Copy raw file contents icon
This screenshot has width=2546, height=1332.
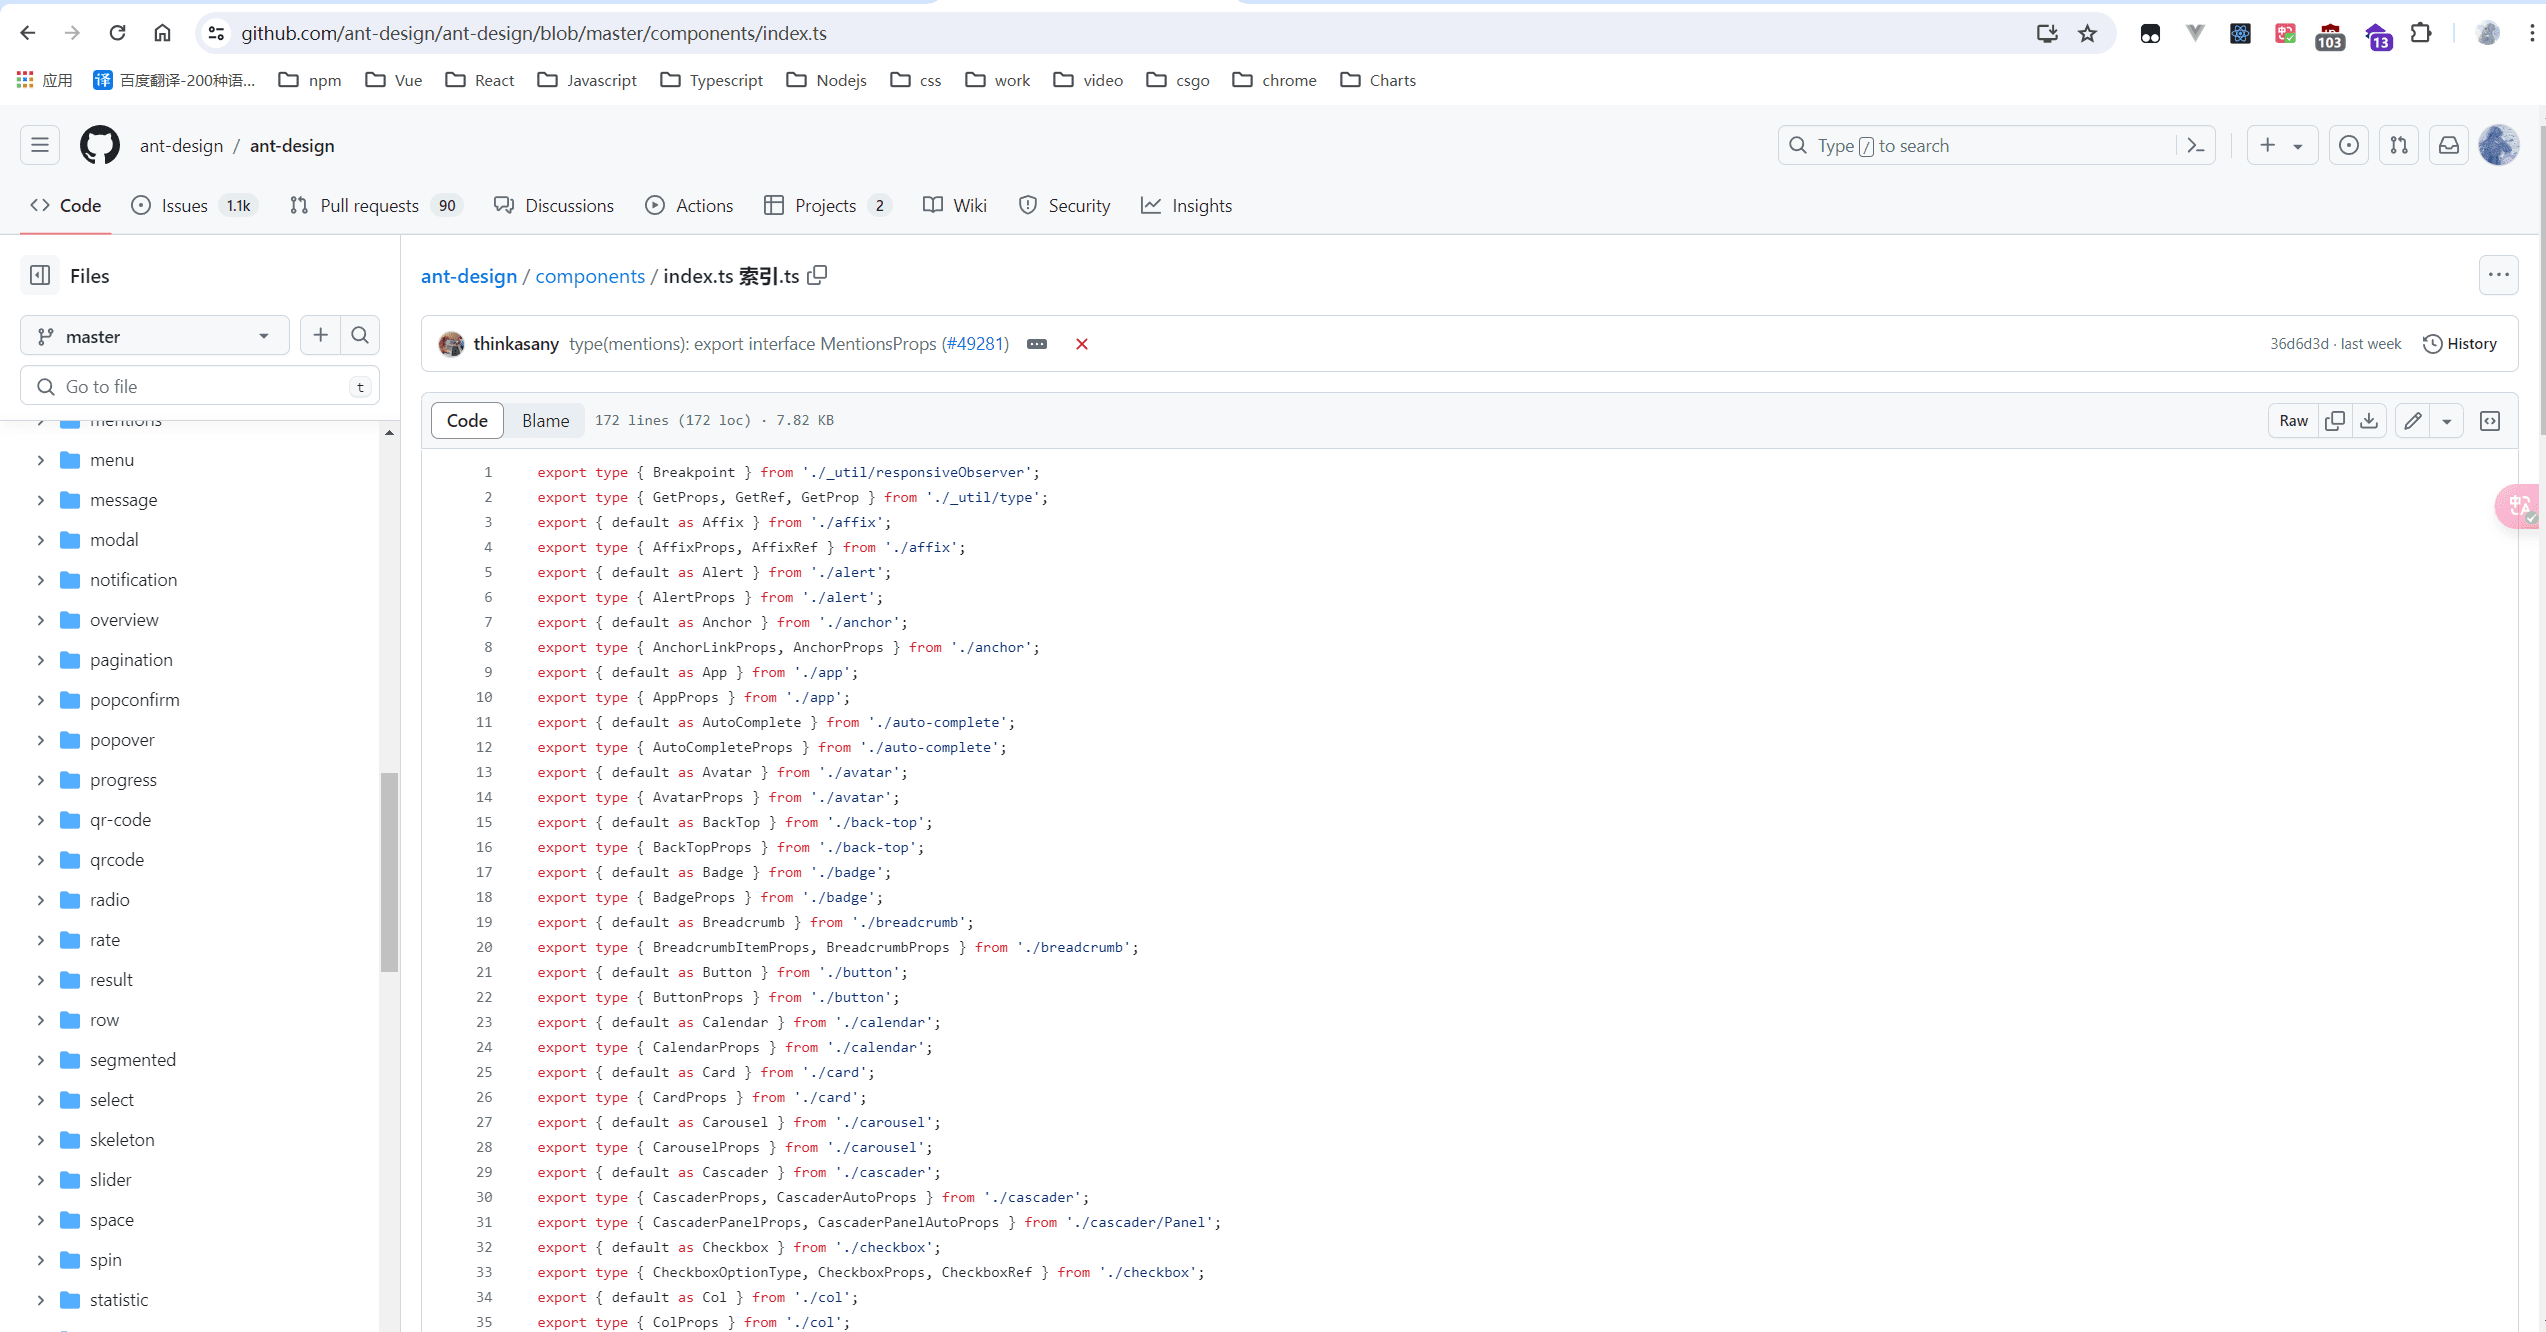point(2335,421)
